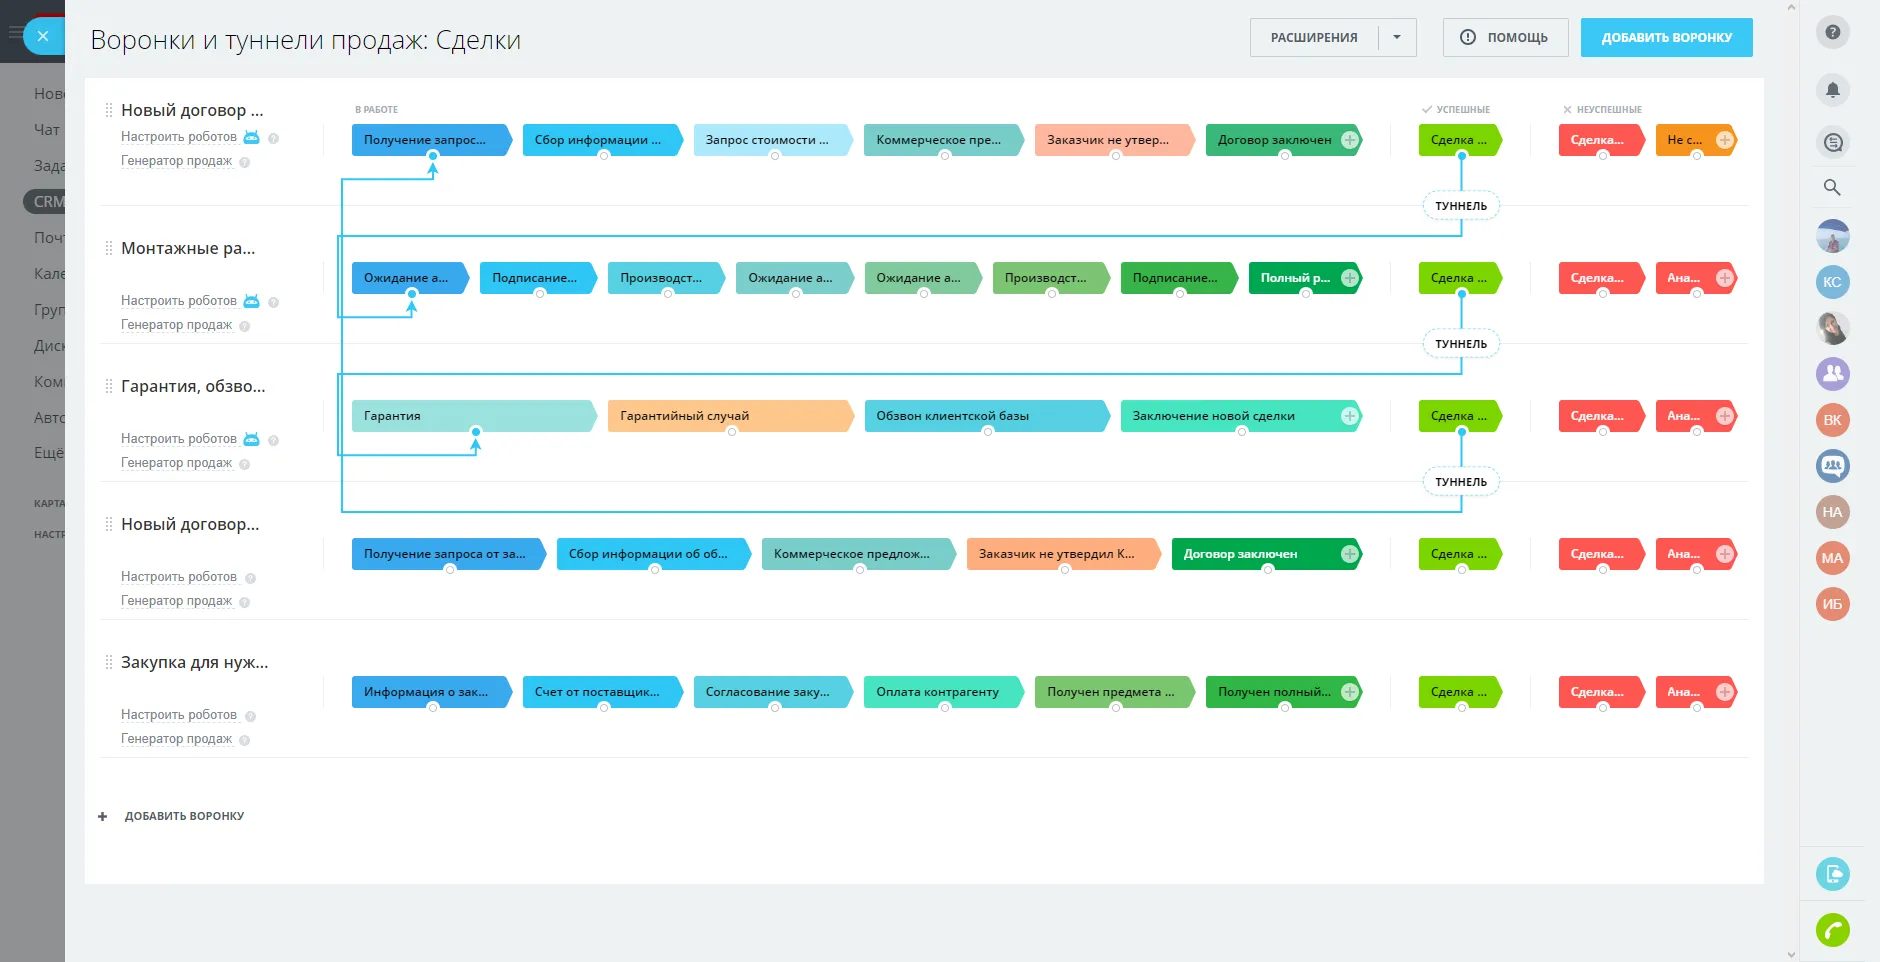Click the blue Добавить воронку button
This screenshot has width=1880, height=962.
(x=1666, y=37)
